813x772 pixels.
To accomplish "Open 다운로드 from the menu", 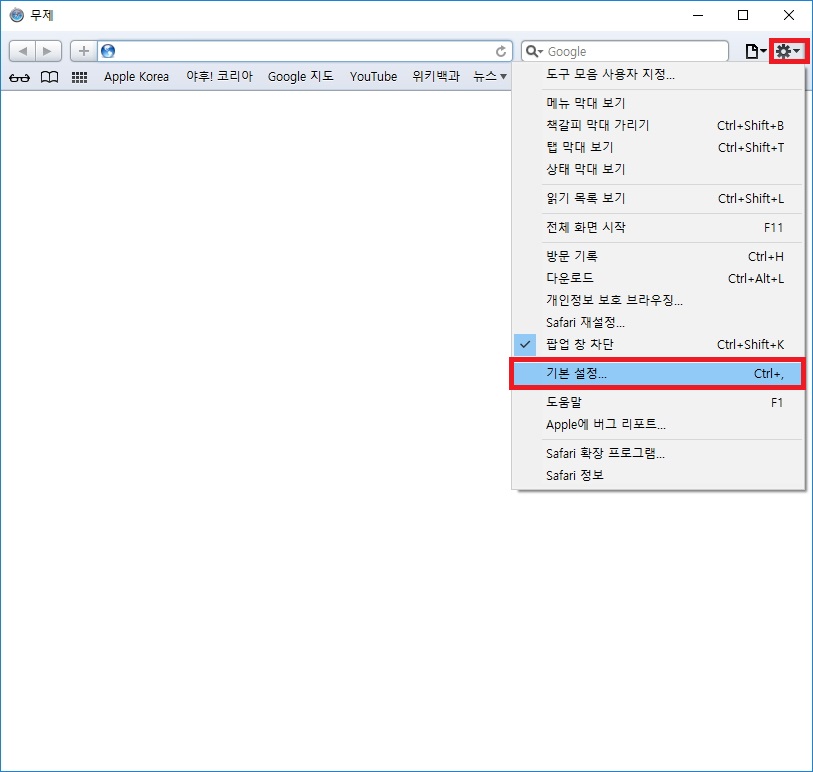I will click(x=658, y=278).
